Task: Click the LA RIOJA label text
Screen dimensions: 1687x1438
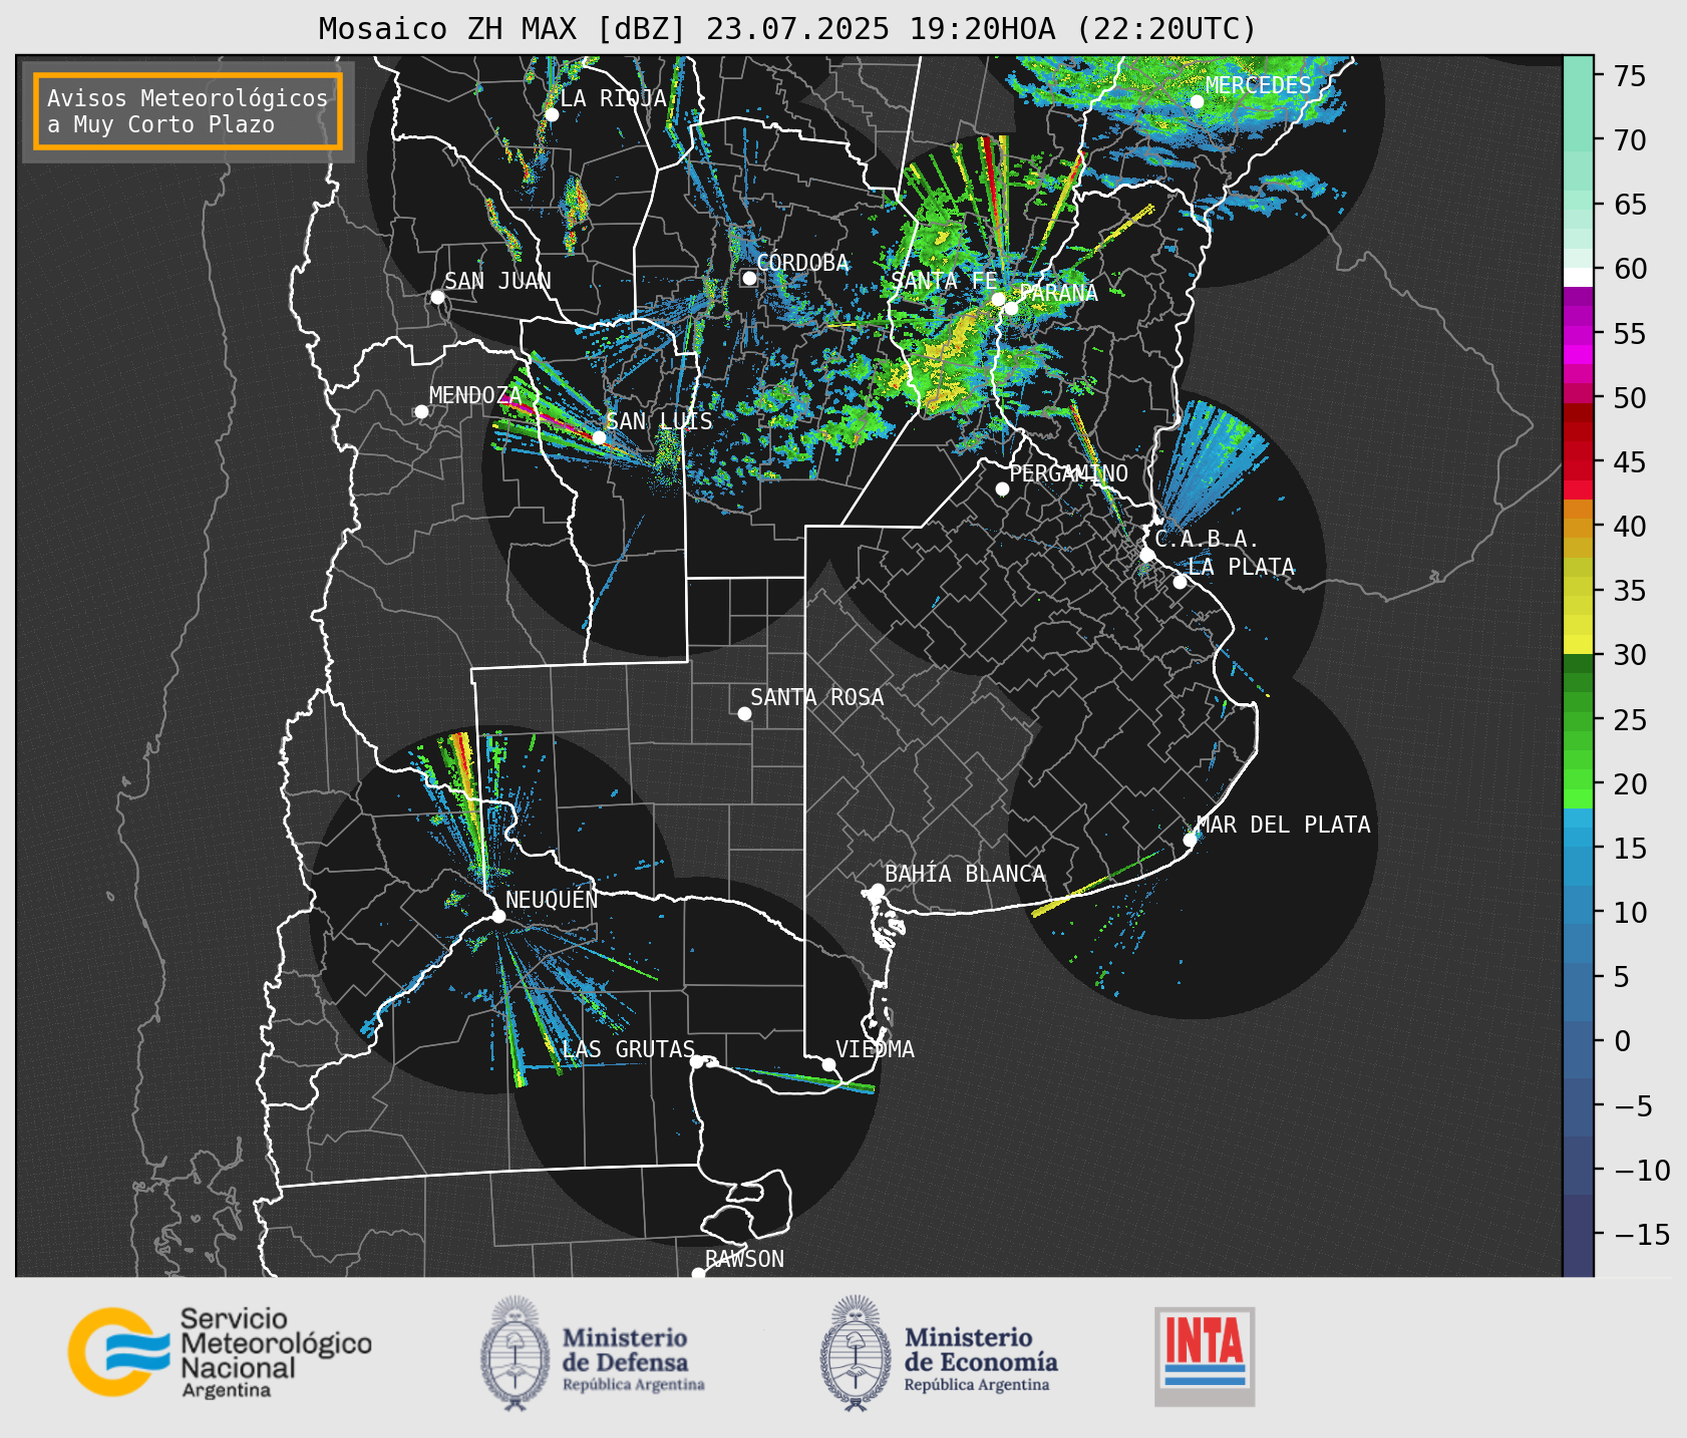Action: [613, 98]
